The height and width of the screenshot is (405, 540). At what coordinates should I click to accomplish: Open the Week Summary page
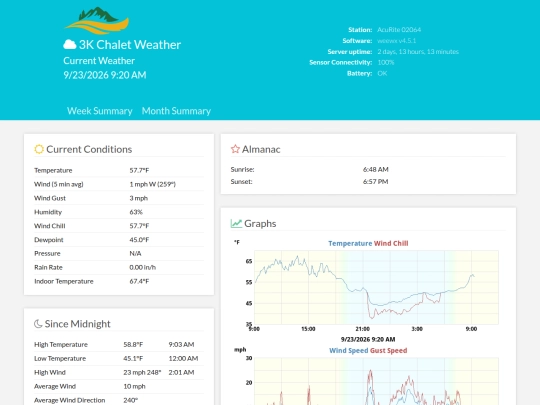(100, 111)
